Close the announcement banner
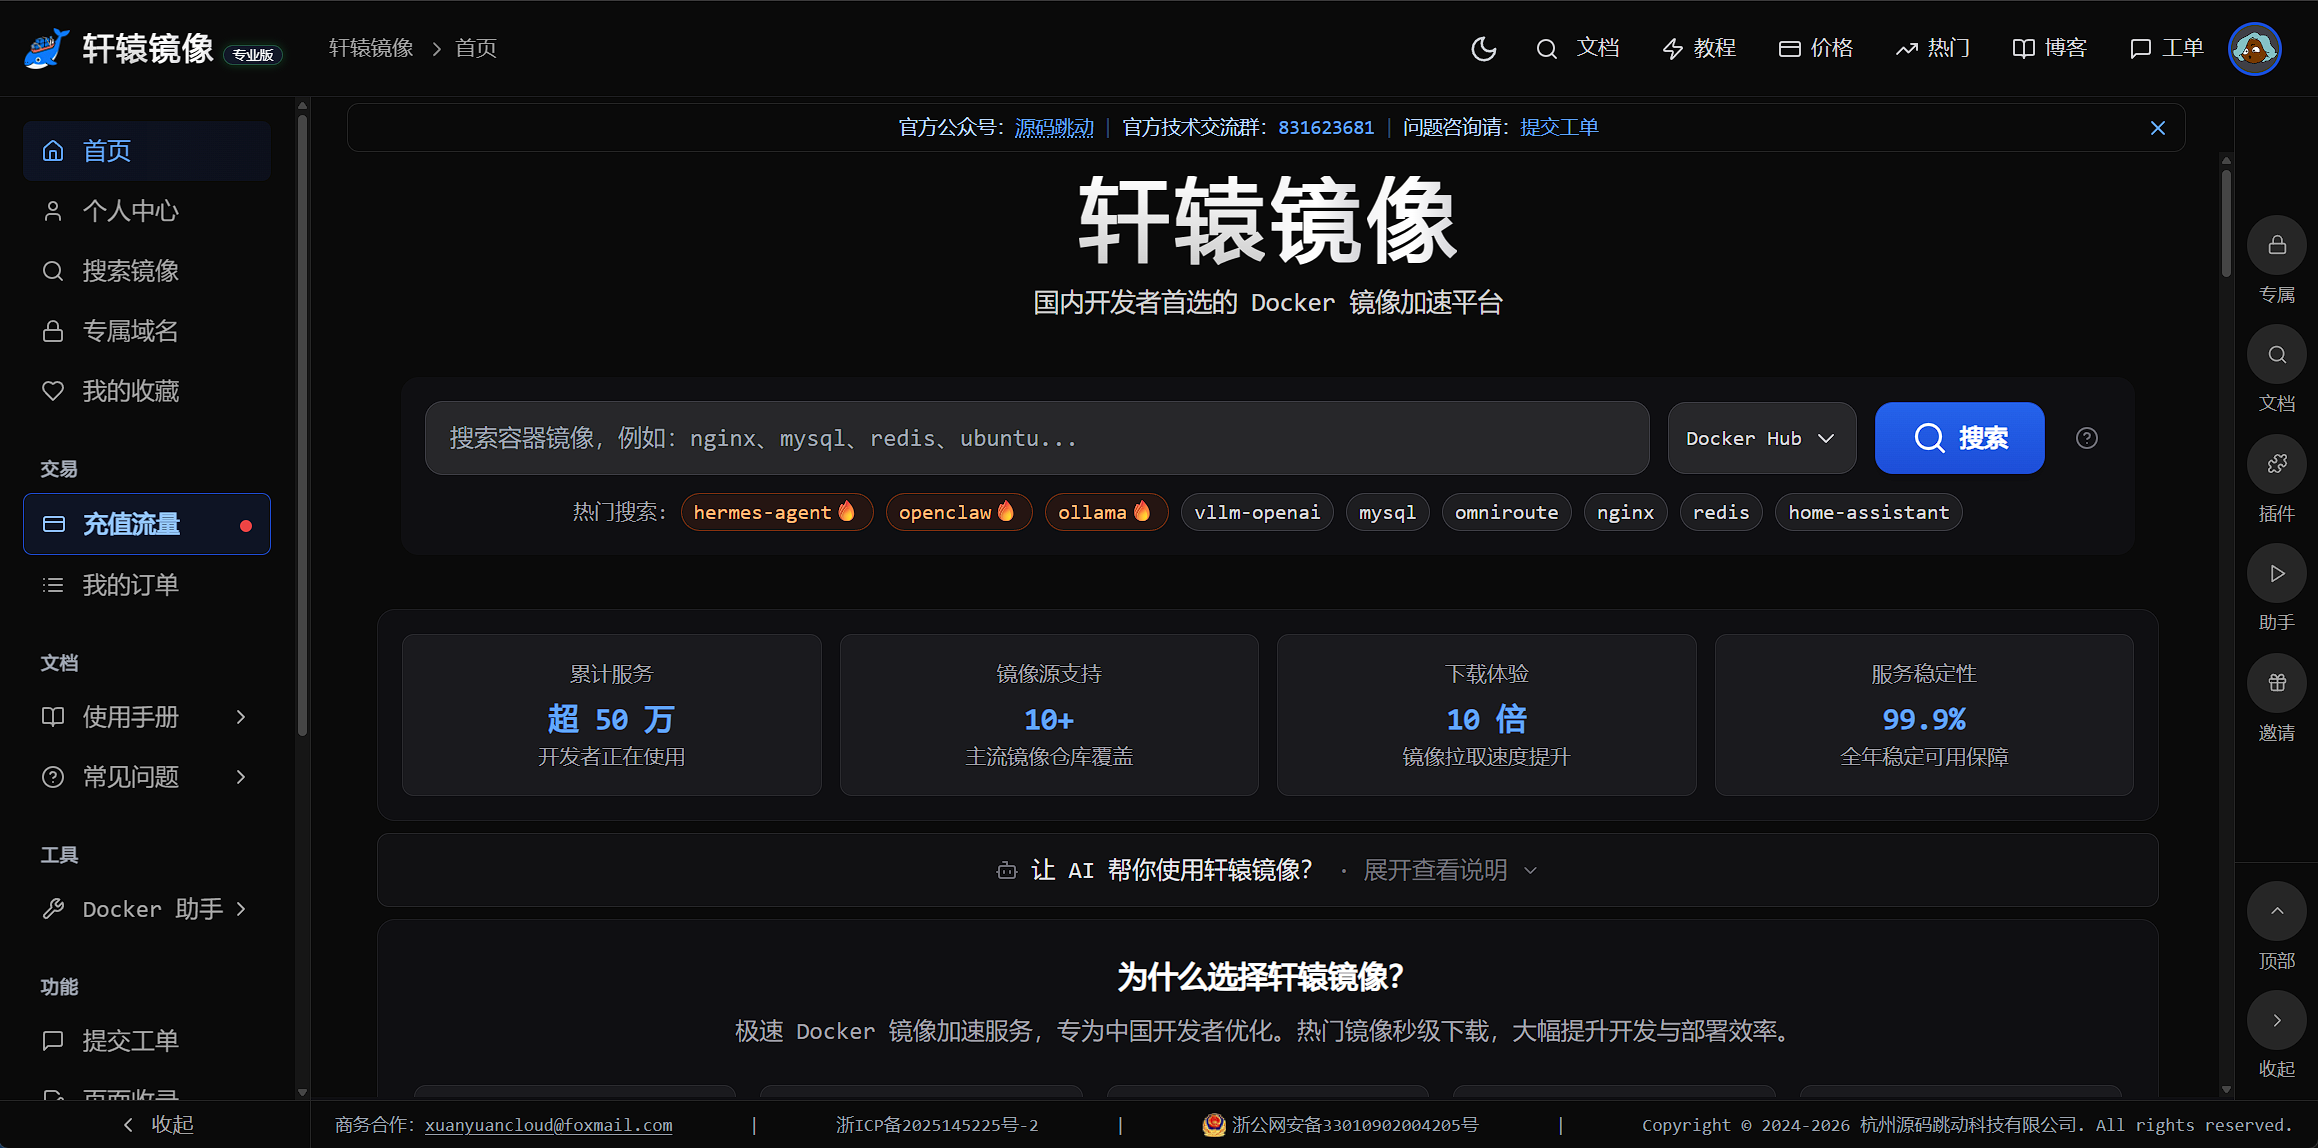Screen dimensions: 2318x1148 2158,128
